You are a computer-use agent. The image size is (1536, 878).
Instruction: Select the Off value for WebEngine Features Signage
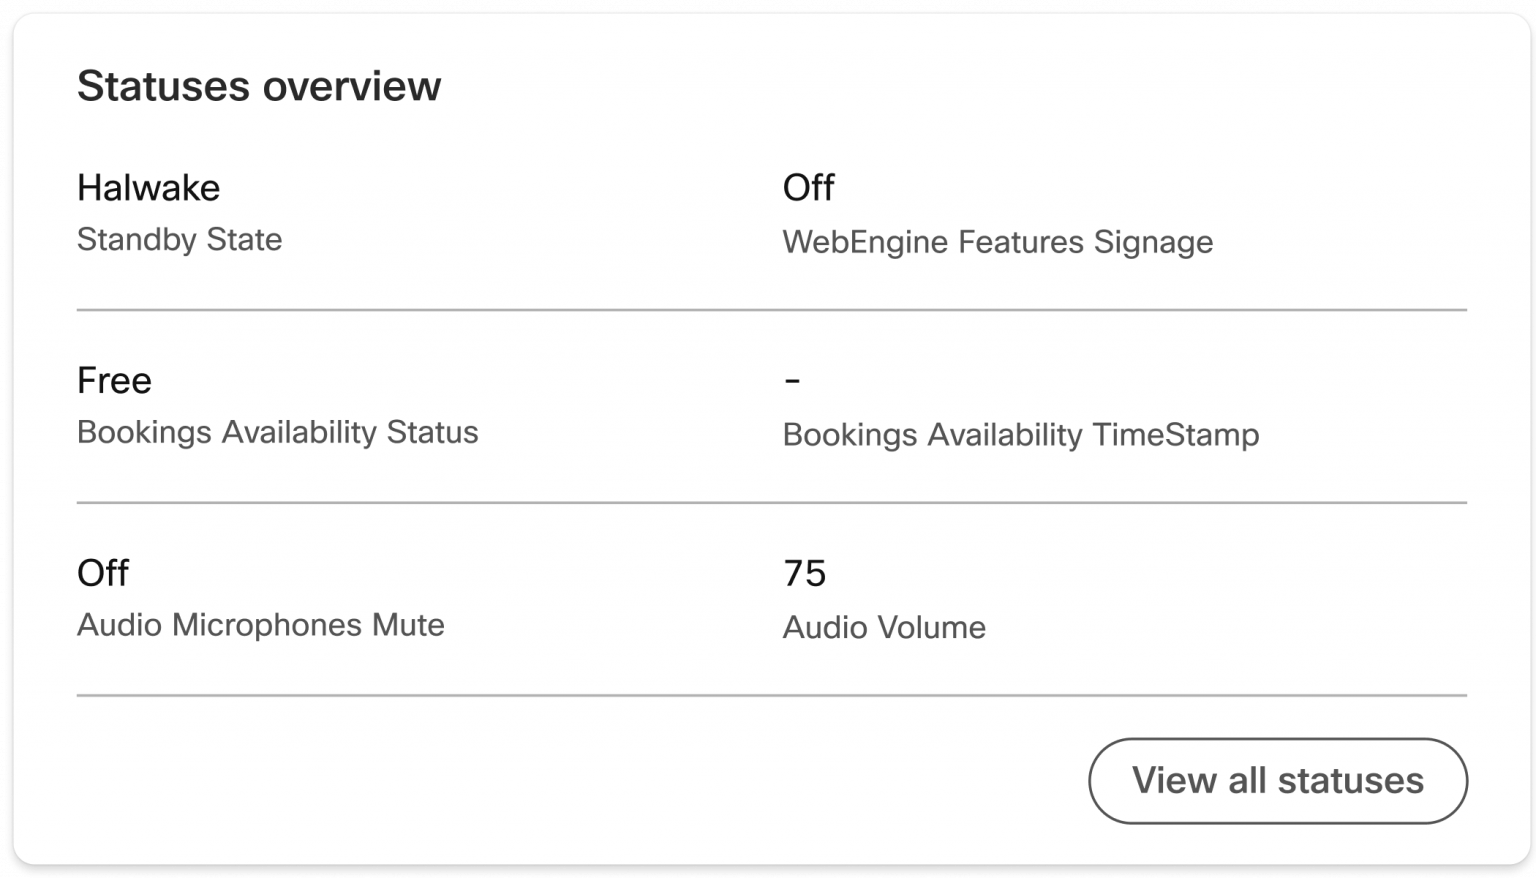(x=808, y=188)
